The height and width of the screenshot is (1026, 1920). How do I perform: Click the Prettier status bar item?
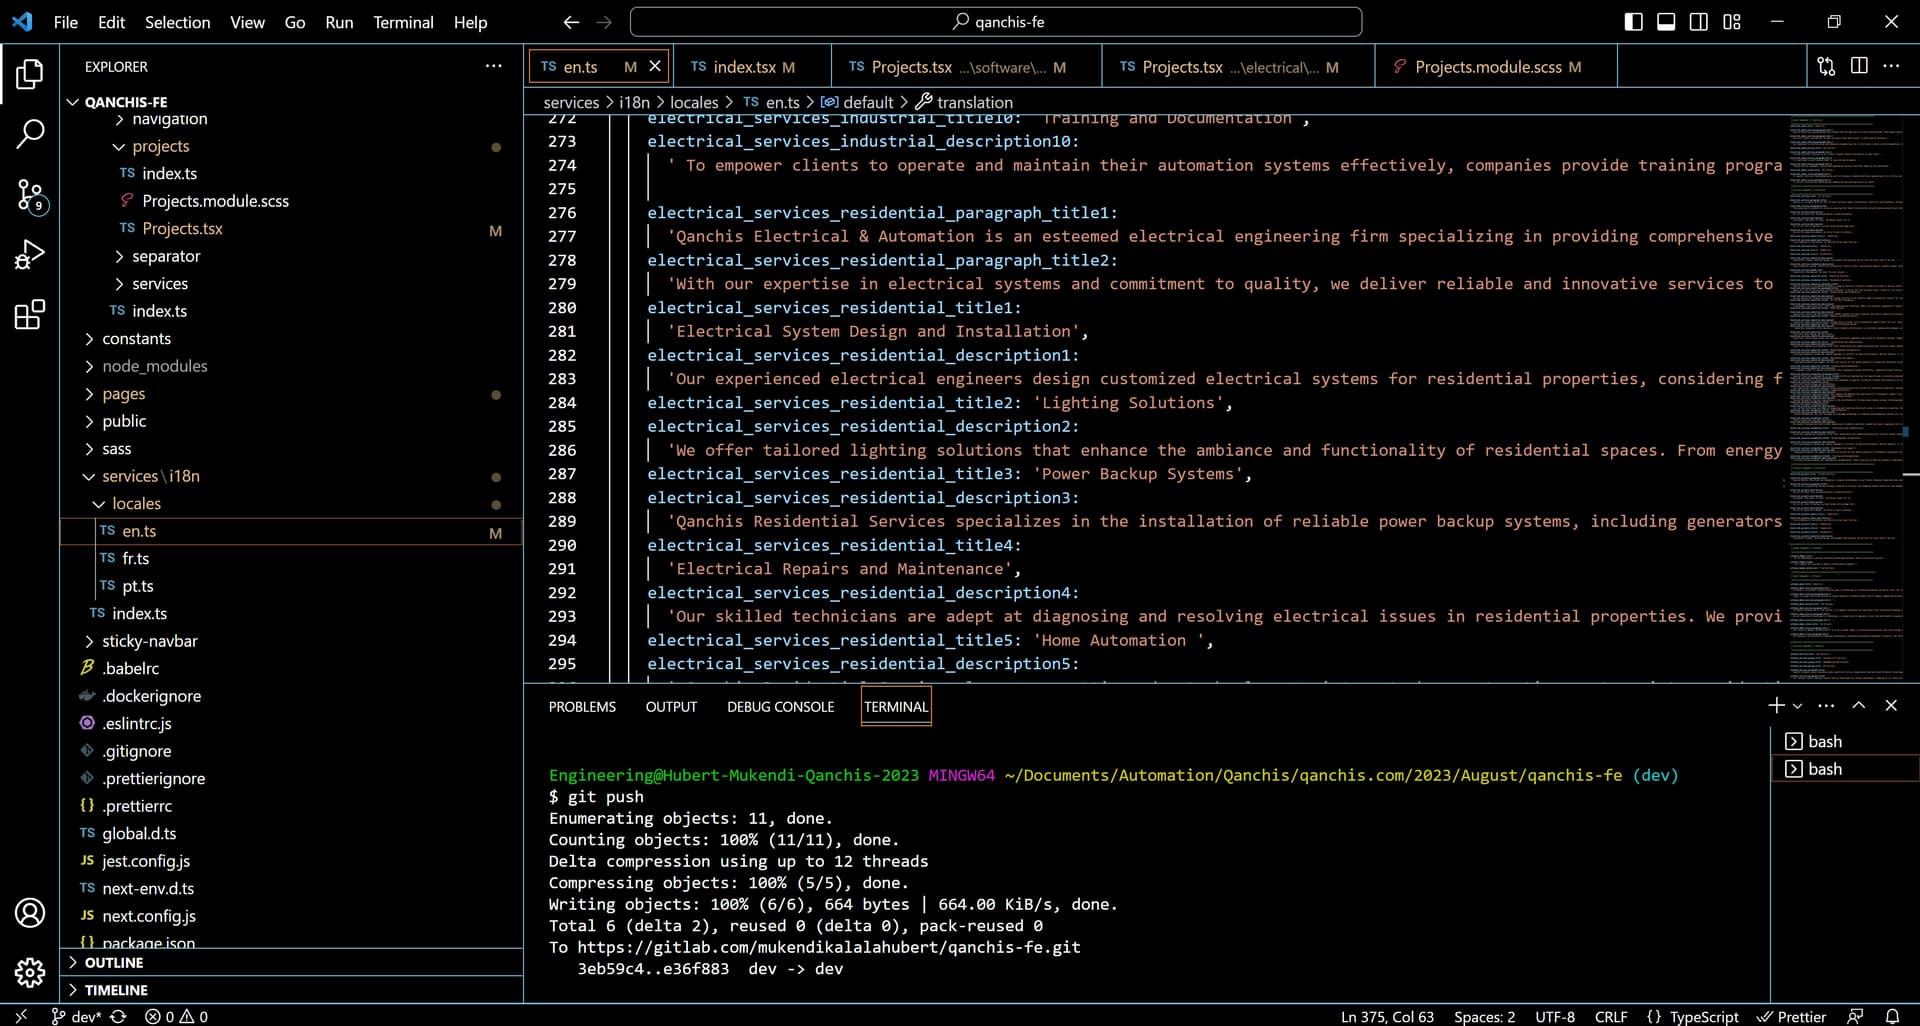pos(1792,1016)
